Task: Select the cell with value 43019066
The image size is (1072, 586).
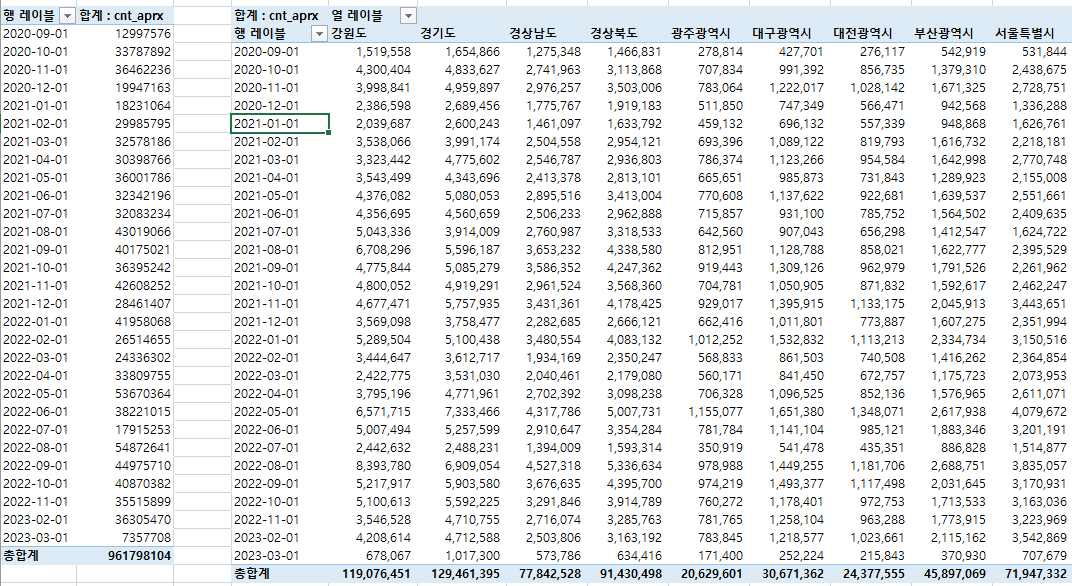Action: 143,232
